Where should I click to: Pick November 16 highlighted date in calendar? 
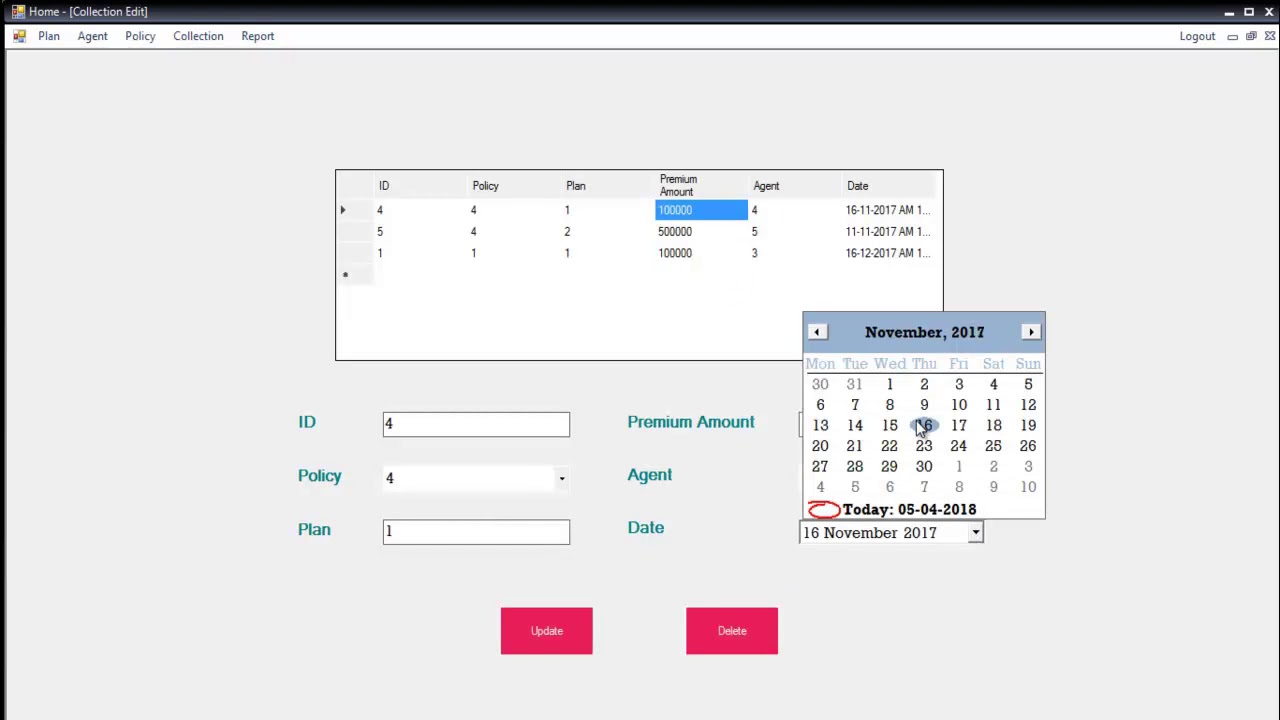click(924, 426)
